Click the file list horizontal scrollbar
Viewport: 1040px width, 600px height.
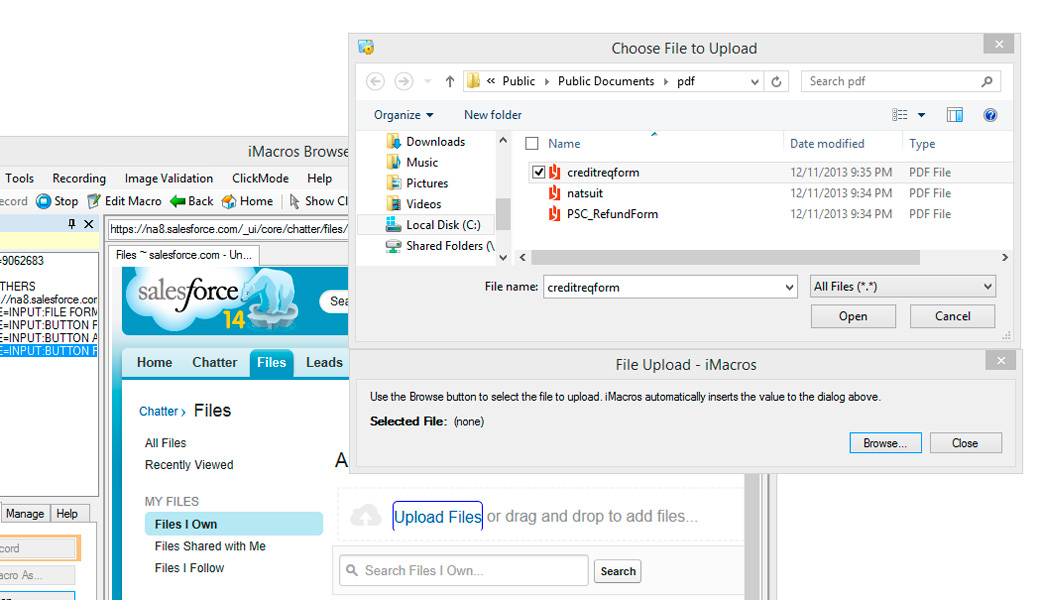(x=725, y=257)
